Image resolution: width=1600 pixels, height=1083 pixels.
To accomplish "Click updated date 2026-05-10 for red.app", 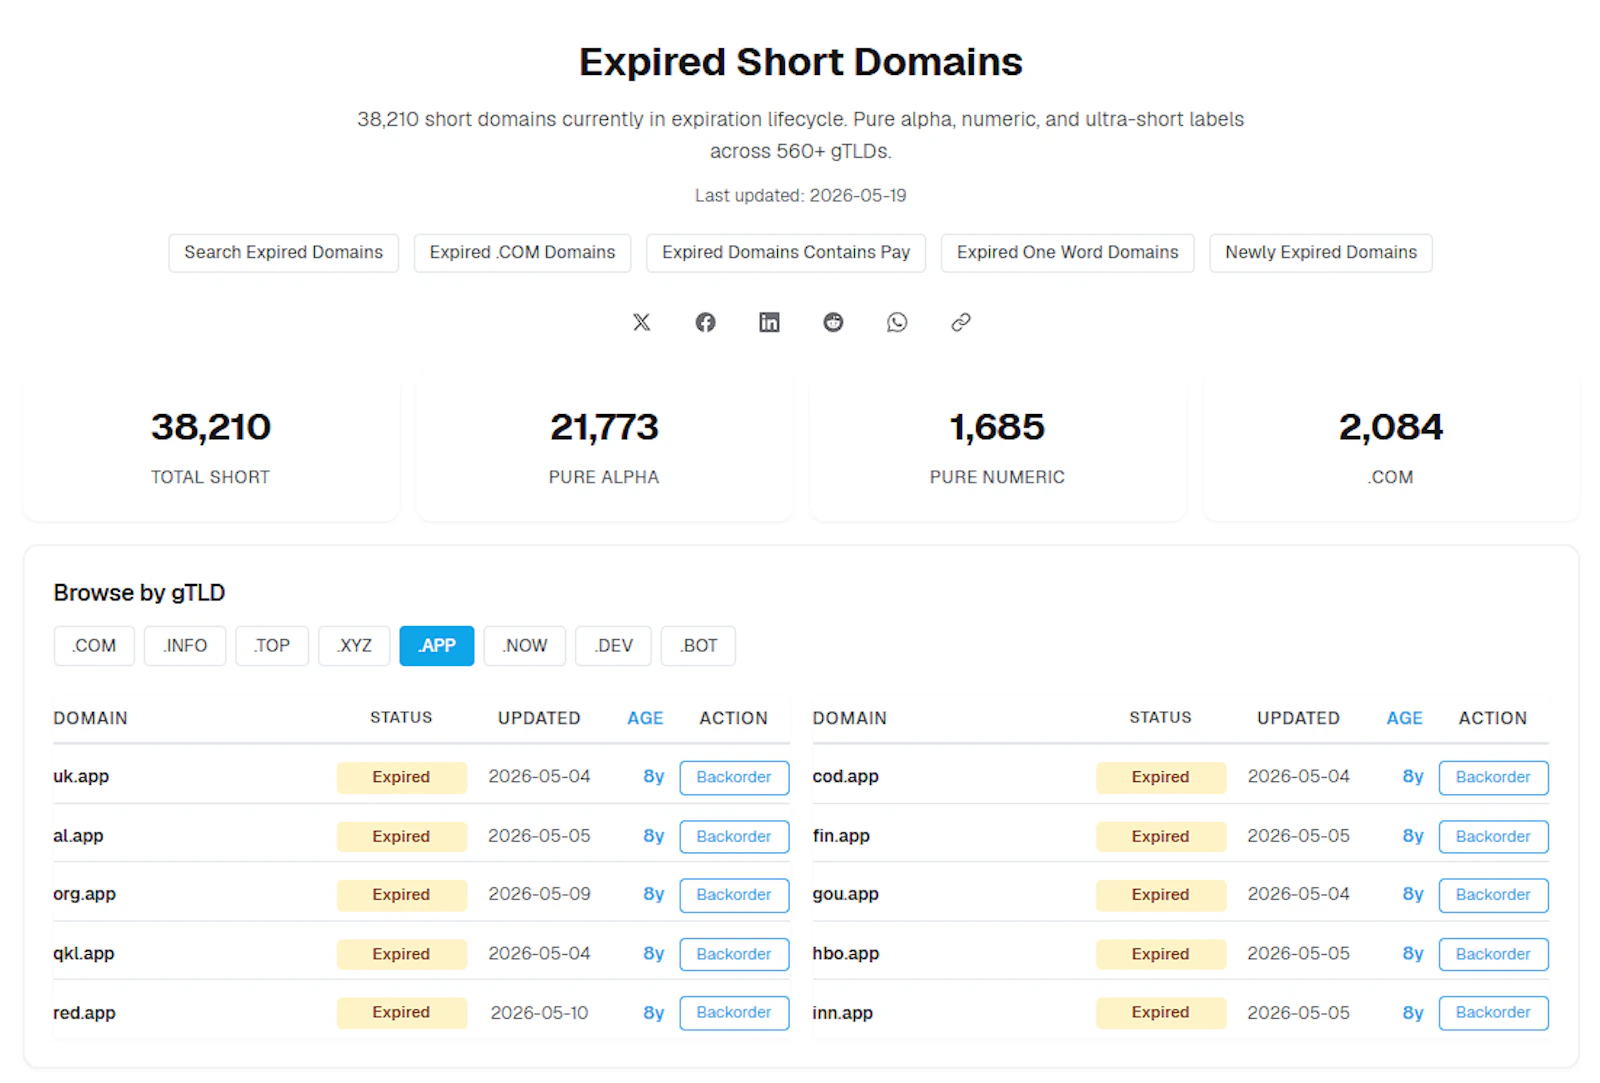I will pos(539,1012).
